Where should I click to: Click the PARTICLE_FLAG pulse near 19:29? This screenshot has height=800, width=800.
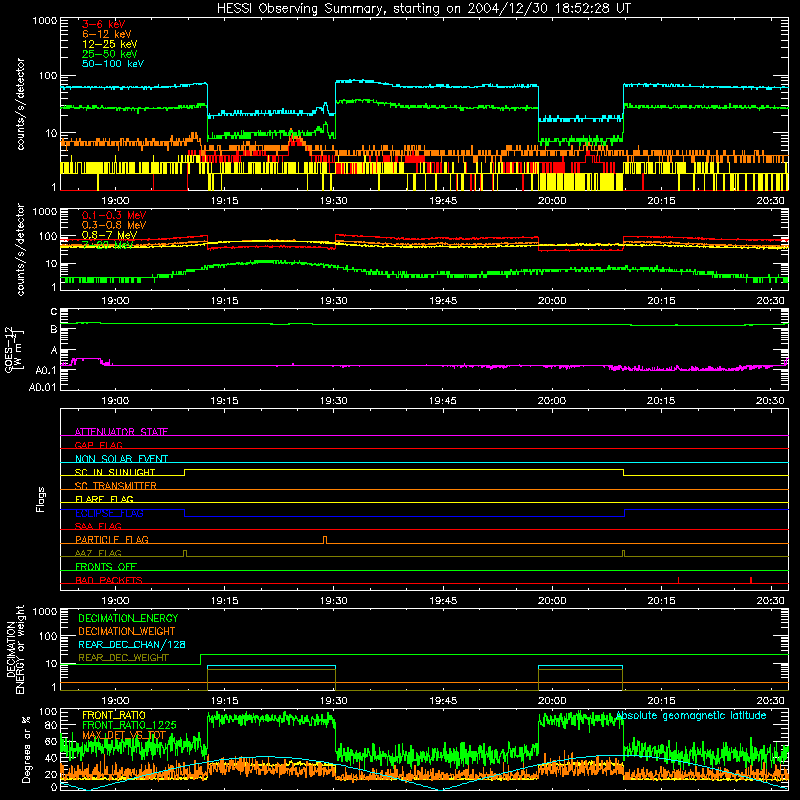click(x=325, y=540)
